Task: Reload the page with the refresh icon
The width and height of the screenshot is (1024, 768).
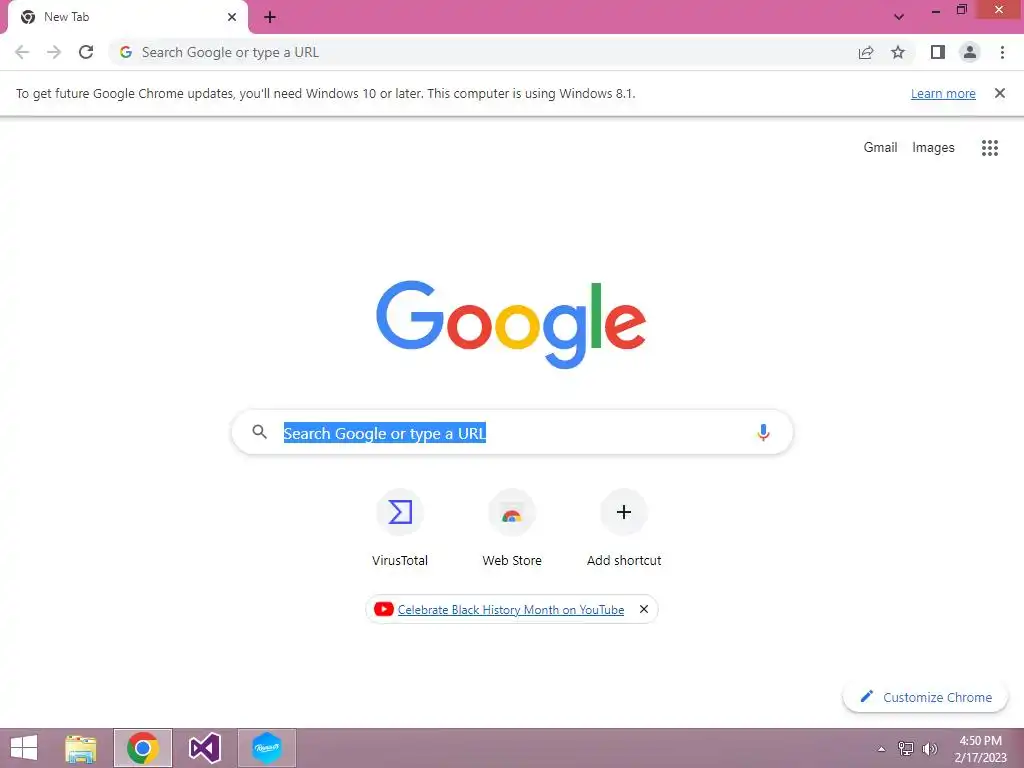Action: [86, 52]
